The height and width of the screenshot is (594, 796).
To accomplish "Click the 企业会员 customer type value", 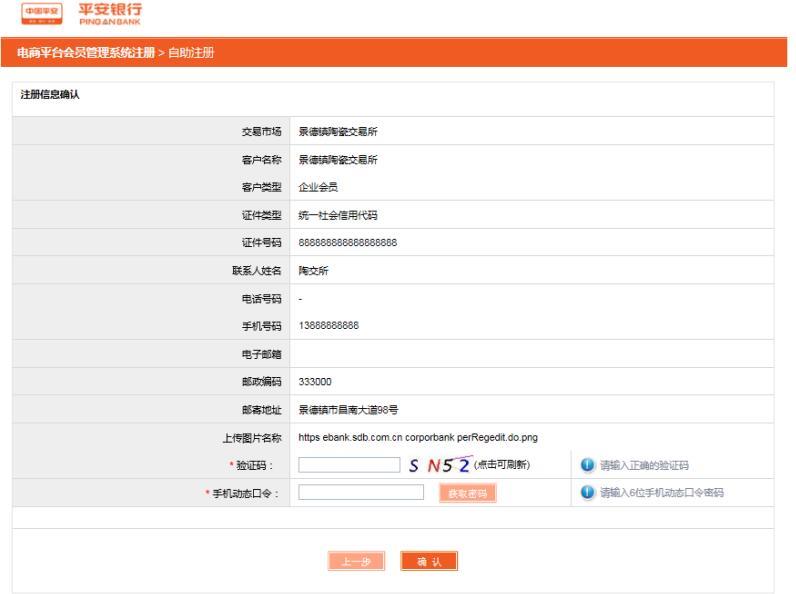I will 318,187.
